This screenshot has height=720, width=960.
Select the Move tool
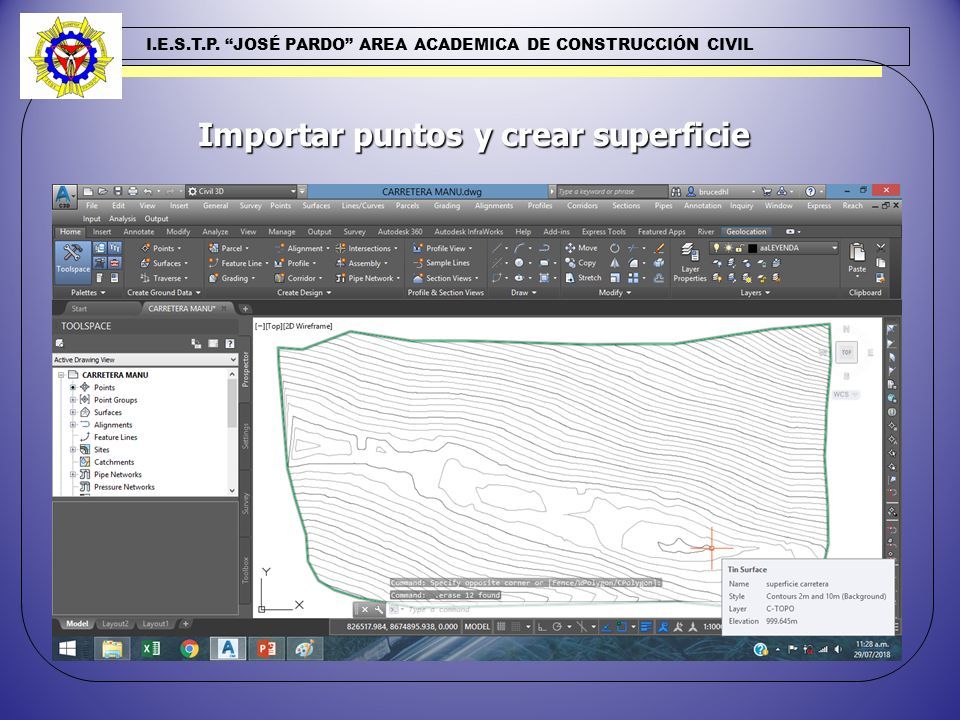point(581,248)
